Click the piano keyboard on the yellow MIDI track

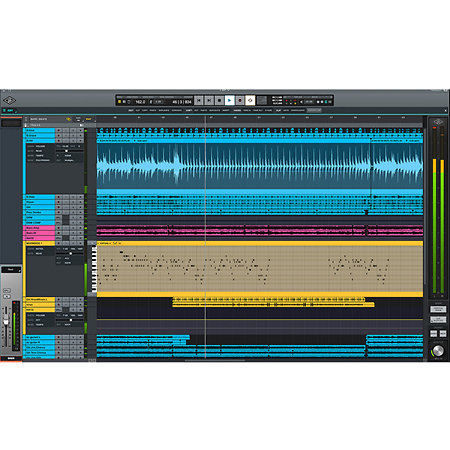point(94,269)
